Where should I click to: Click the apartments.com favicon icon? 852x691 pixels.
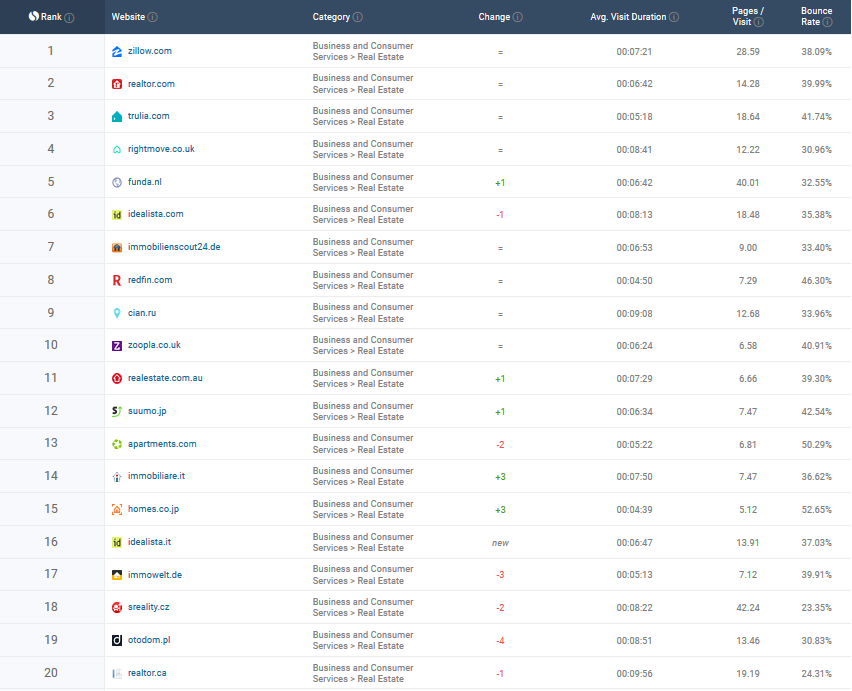(x=117, y=444)
